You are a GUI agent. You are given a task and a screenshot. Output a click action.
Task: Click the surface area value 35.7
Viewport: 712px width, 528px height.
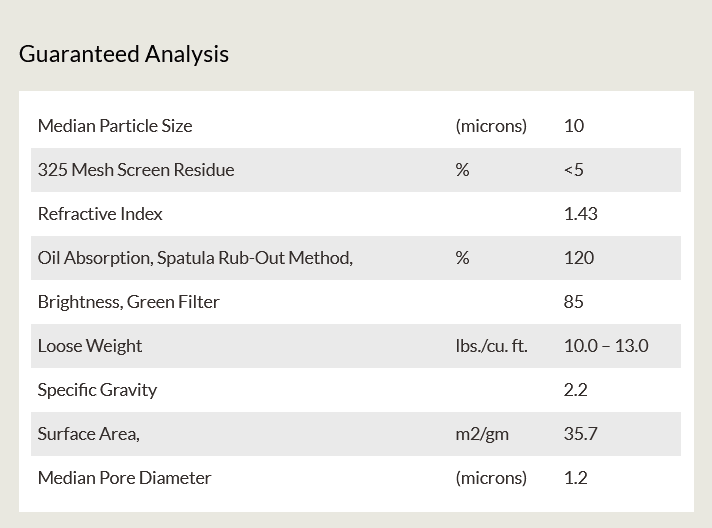[581, 434]
